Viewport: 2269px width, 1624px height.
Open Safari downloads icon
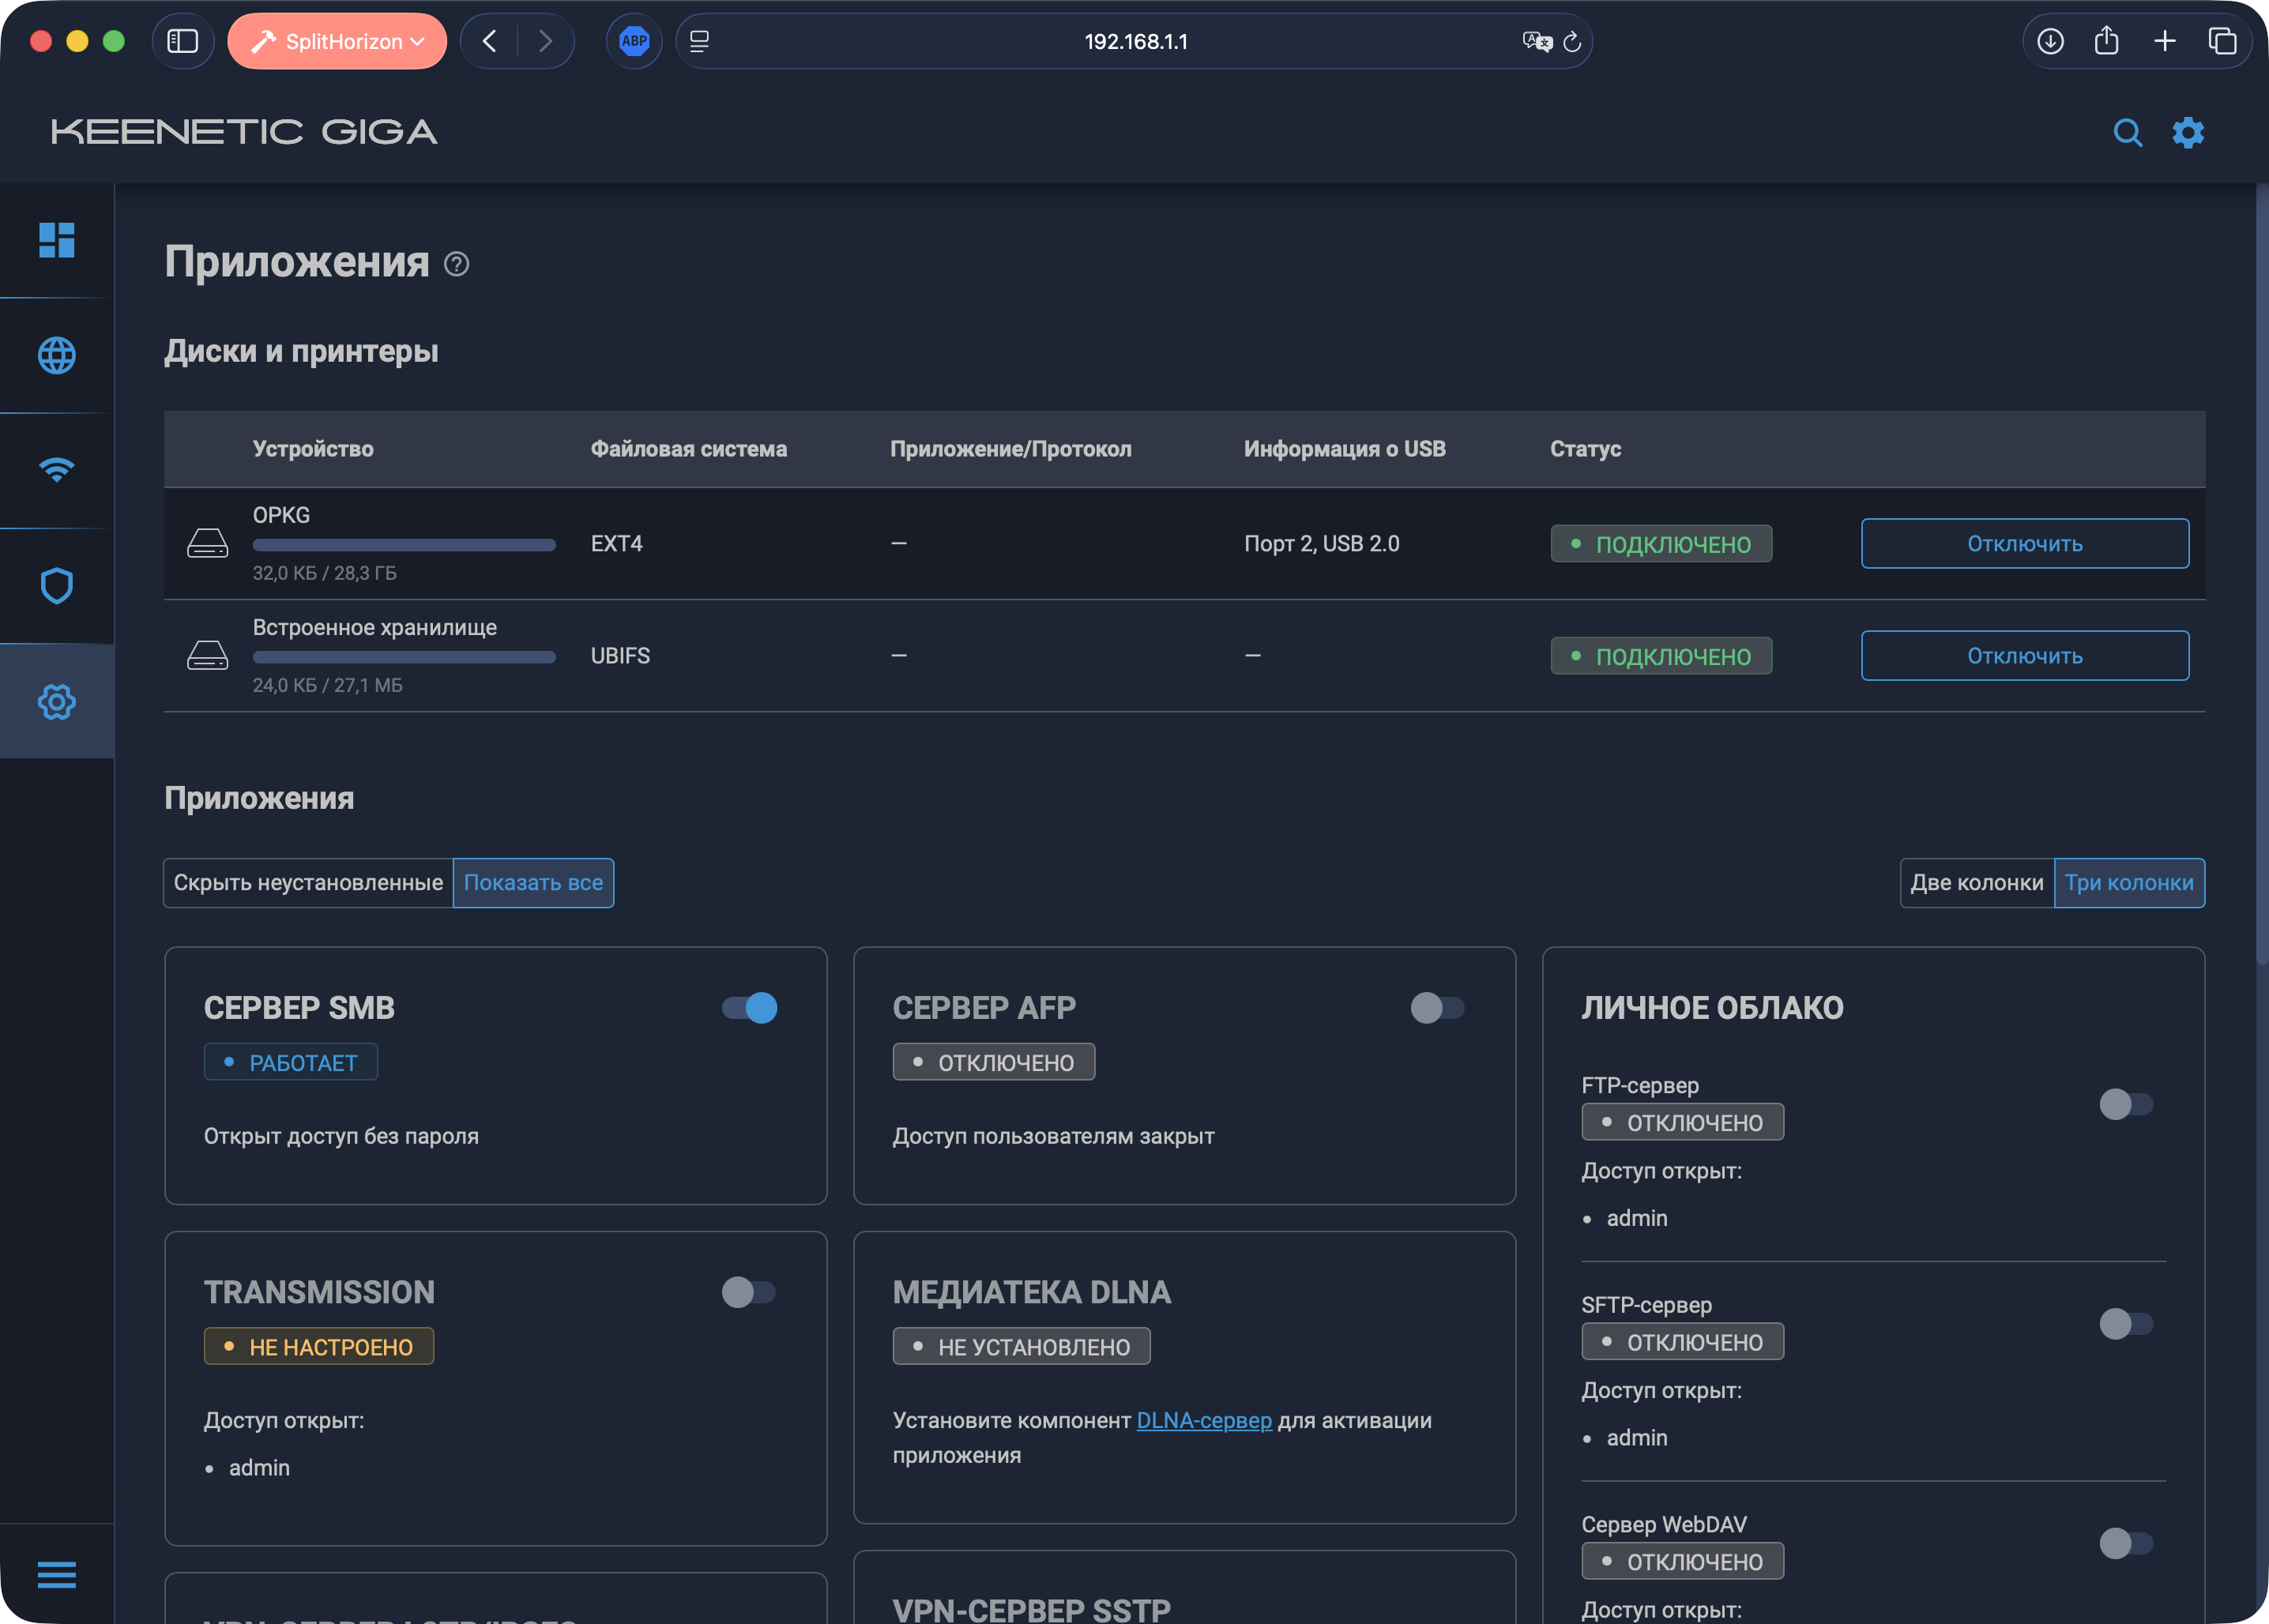point(2050,41)
